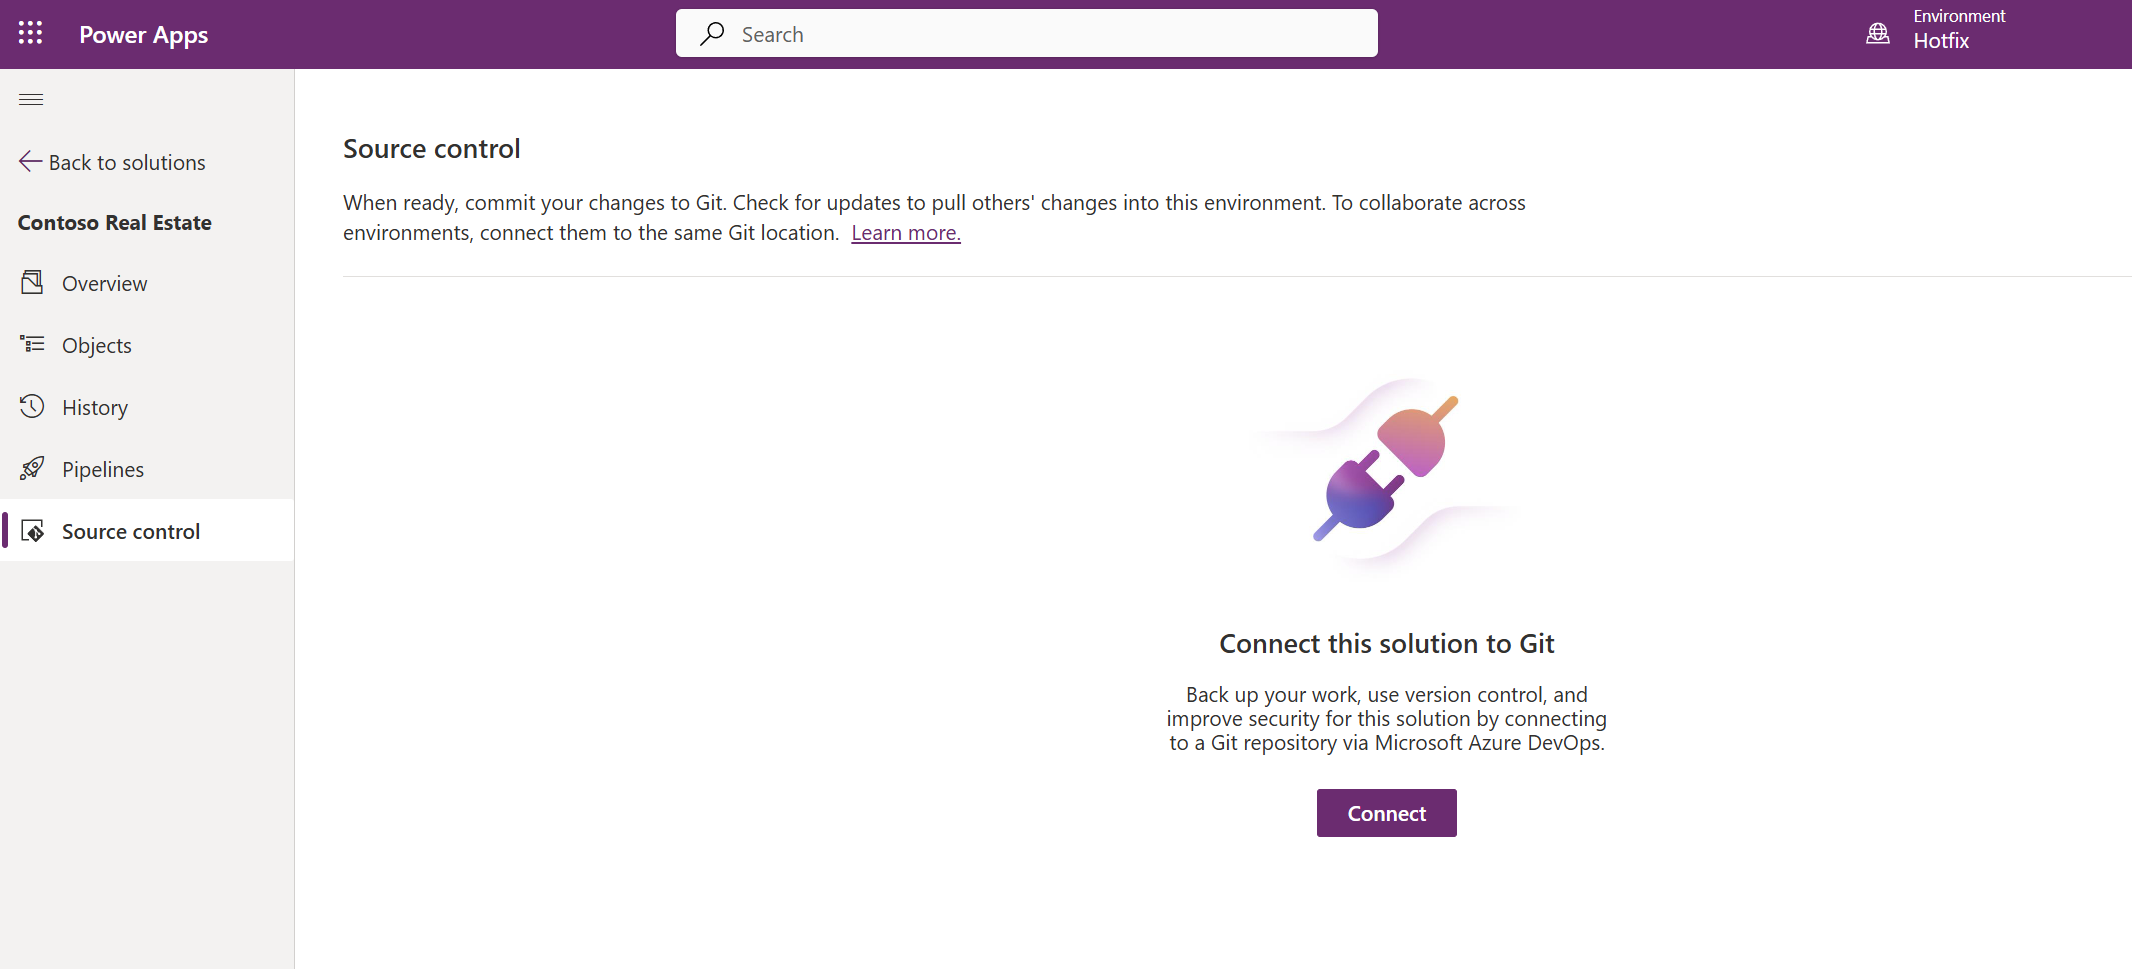This screenshot has height=969, width=2132.
Task: Open the Overview page
Action: pyautogui.click(x=147, y=283)
